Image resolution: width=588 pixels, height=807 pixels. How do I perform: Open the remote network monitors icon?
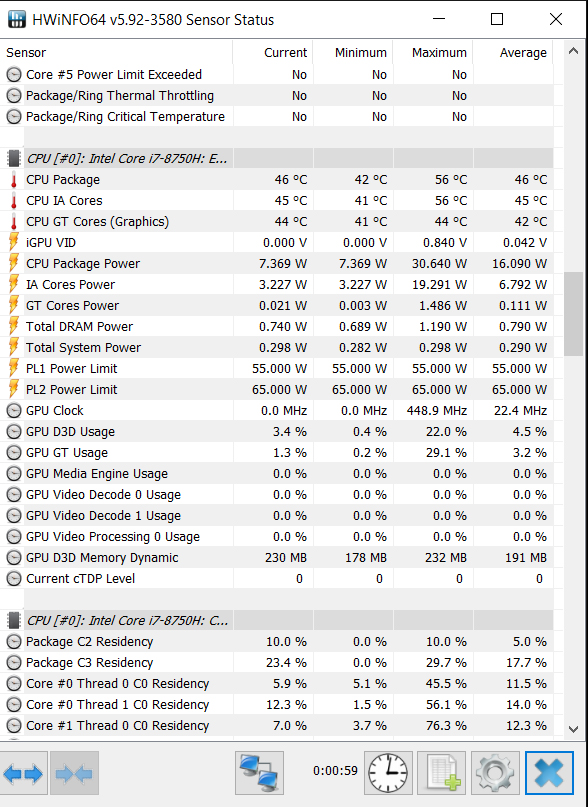coord(259,773)
